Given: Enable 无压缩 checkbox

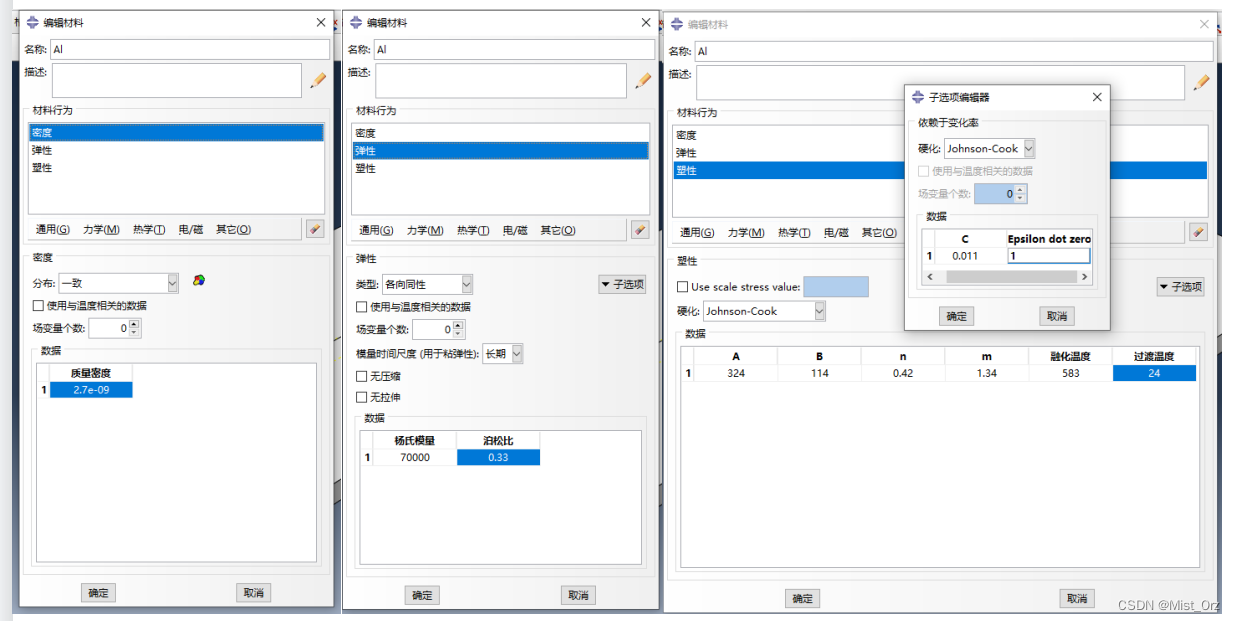Looking at the screenshot, I should pos(362,376).
